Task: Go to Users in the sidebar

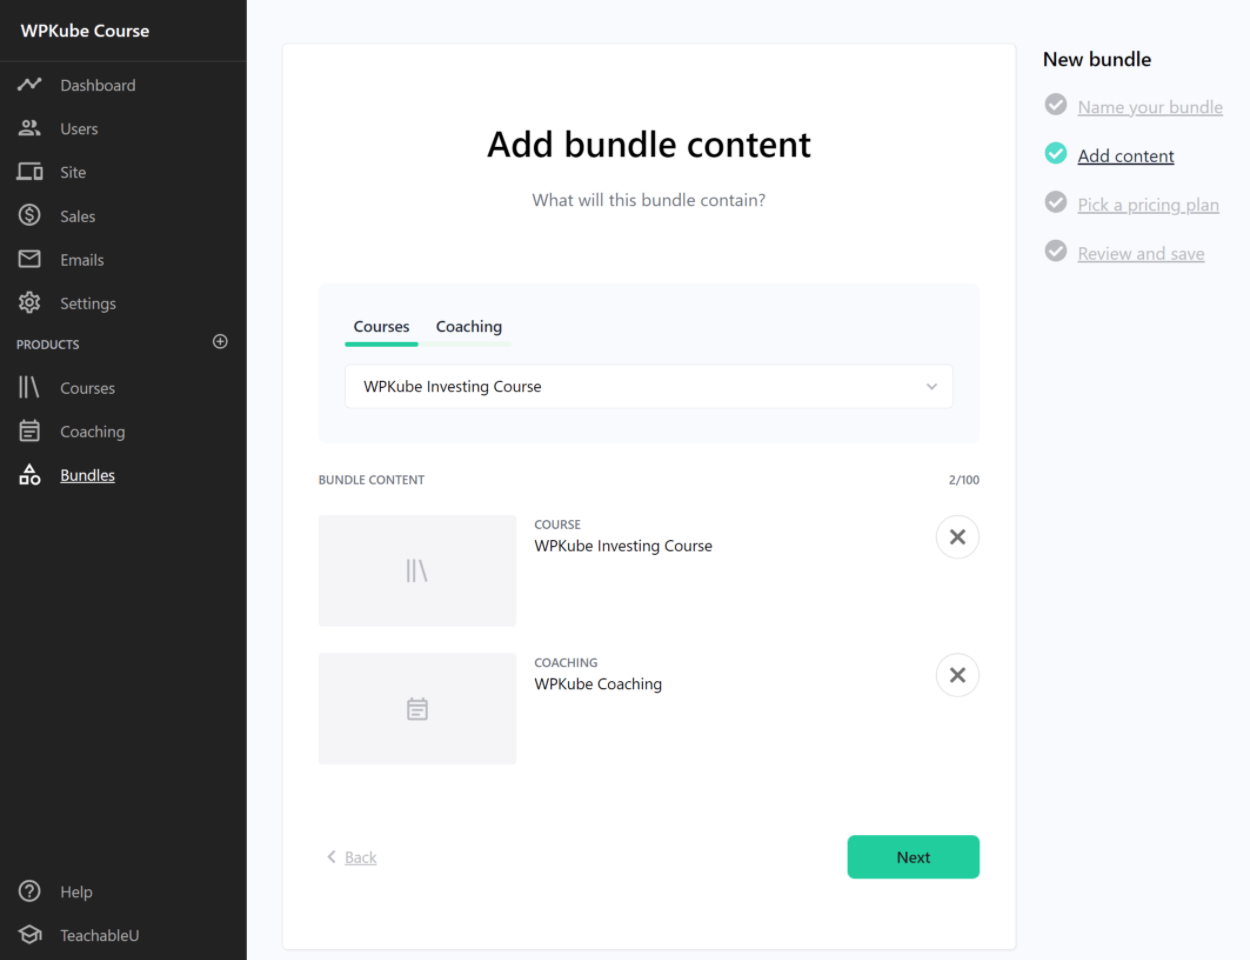Action: coord(79,129)
